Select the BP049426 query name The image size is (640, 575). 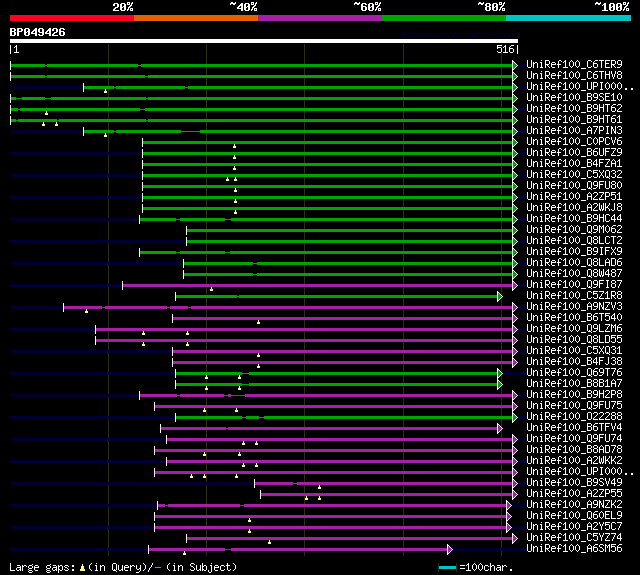(37, 32)
